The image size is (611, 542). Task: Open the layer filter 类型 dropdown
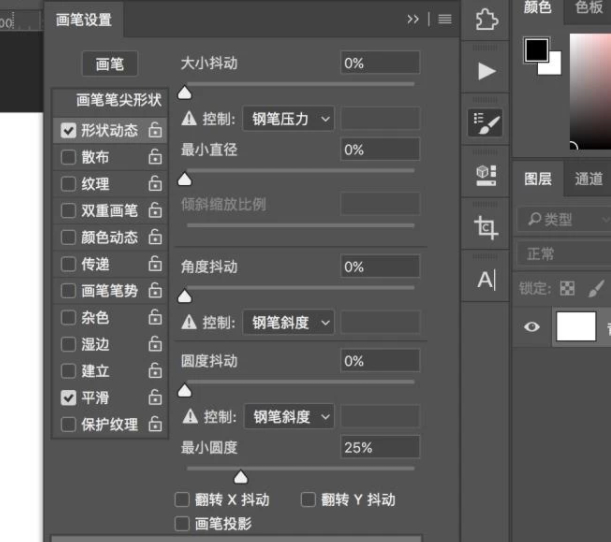coord(564,219)
